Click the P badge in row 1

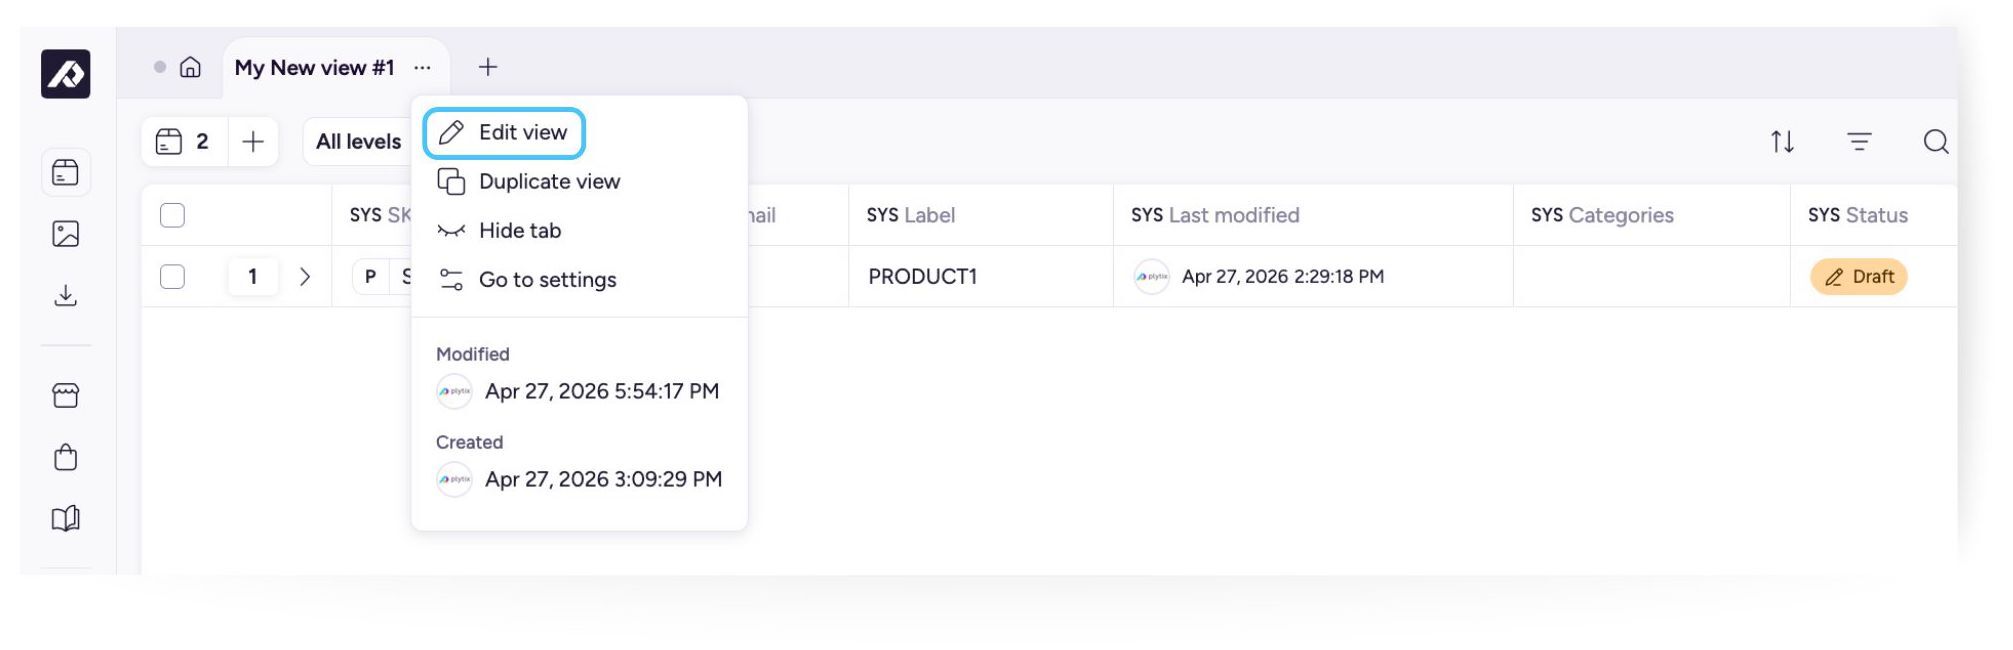(370, 277)
